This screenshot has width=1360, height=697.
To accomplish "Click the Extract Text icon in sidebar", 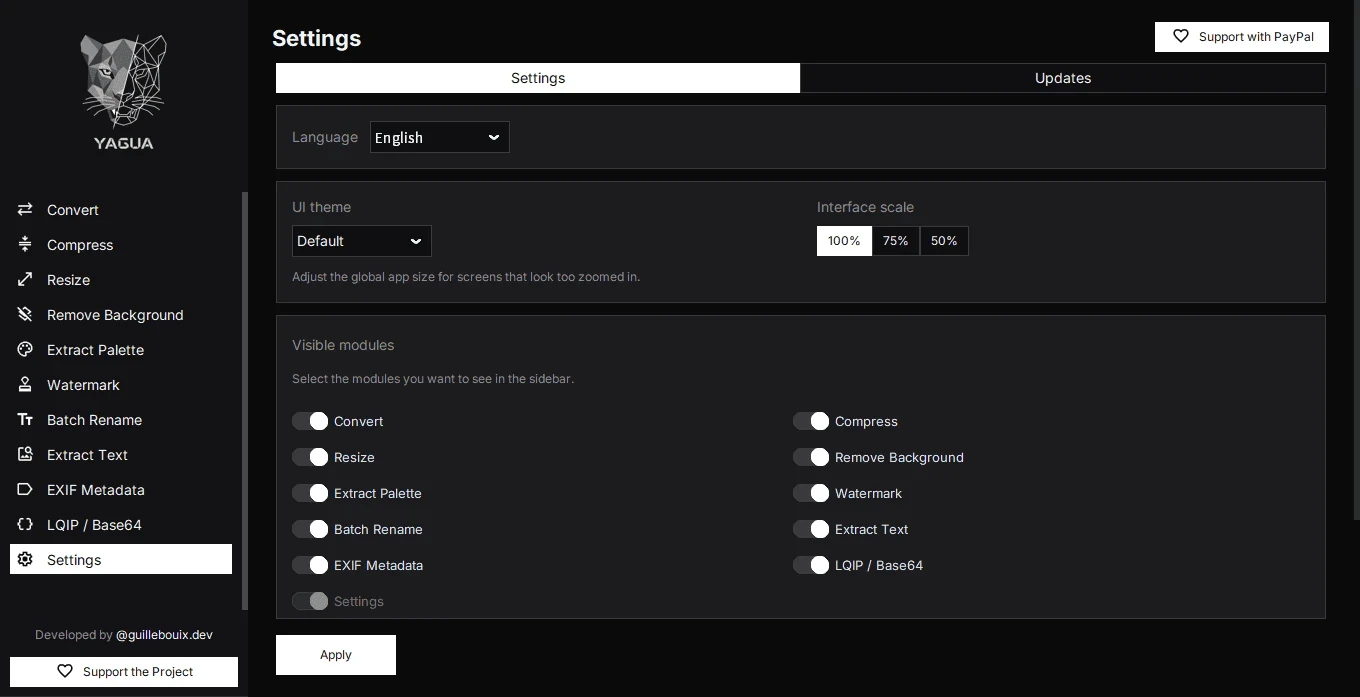I will pos(25,455).
